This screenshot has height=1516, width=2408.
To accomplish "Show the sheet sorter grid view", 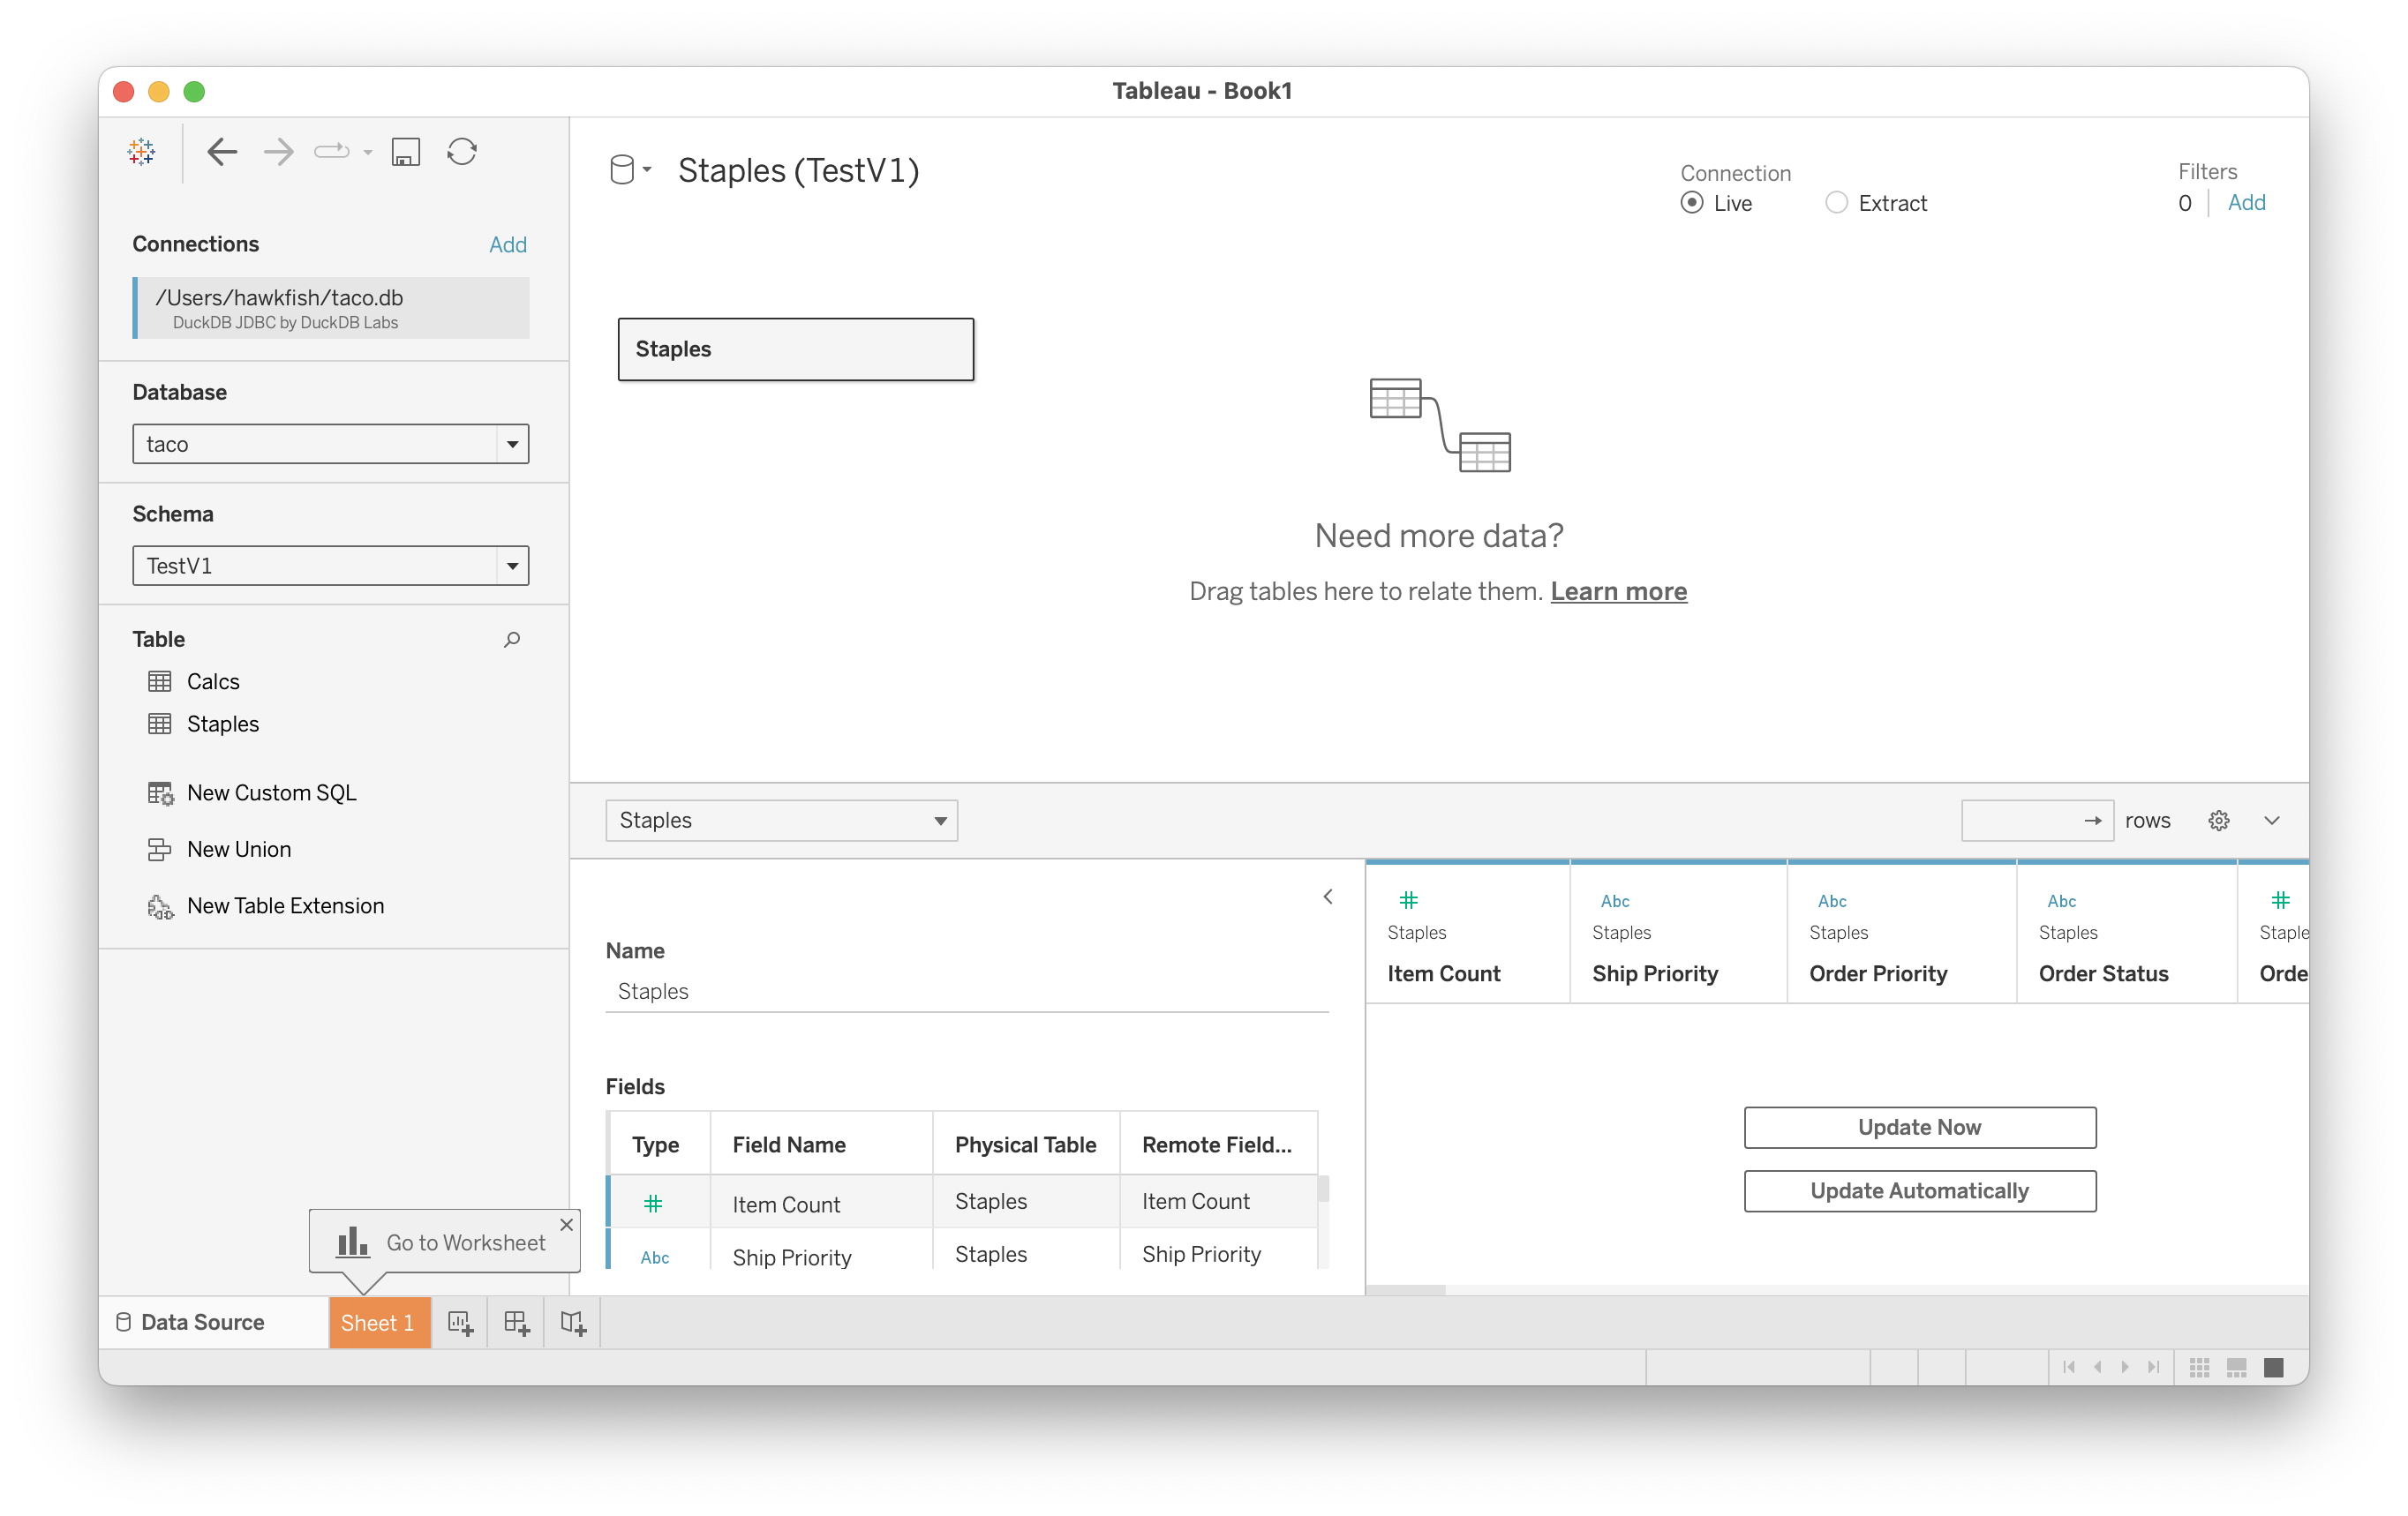I will 2199,1366.
